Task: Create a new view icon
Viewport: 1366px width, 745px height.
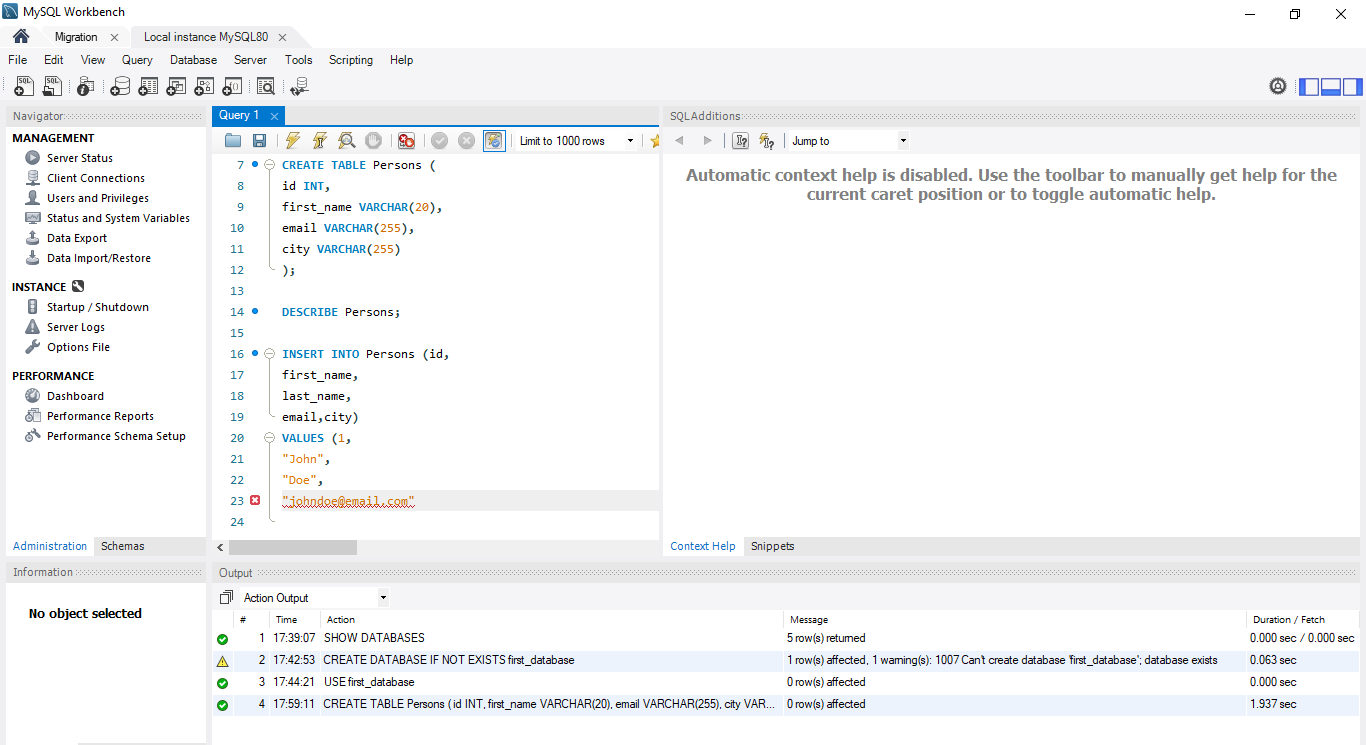Action: [176, 87]
